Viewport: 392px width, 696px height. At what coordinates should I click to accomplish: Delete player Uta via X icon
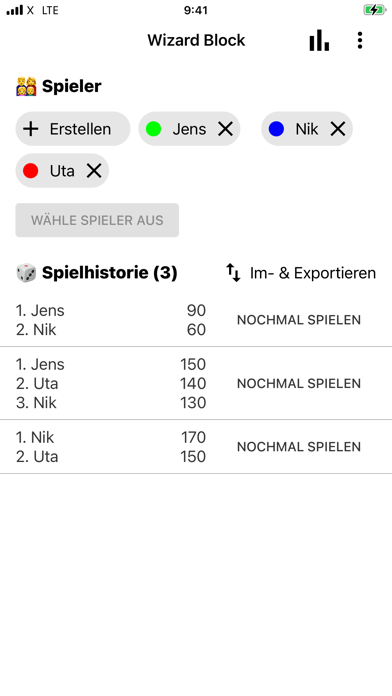(x=94, y=171)
